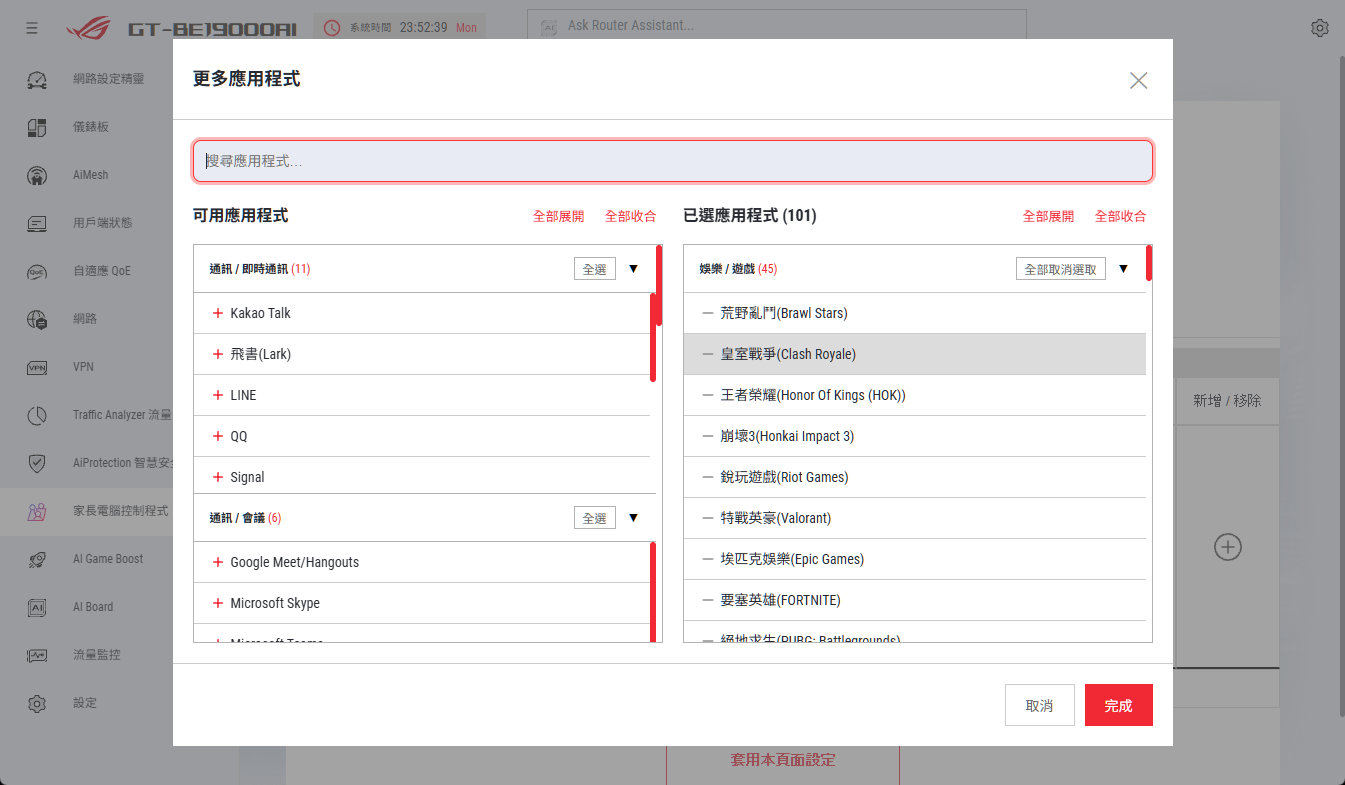Add Microsoft Skype via plus icon
The width and height of the screenshot is (1345, 785).
[x=218, y=603]
